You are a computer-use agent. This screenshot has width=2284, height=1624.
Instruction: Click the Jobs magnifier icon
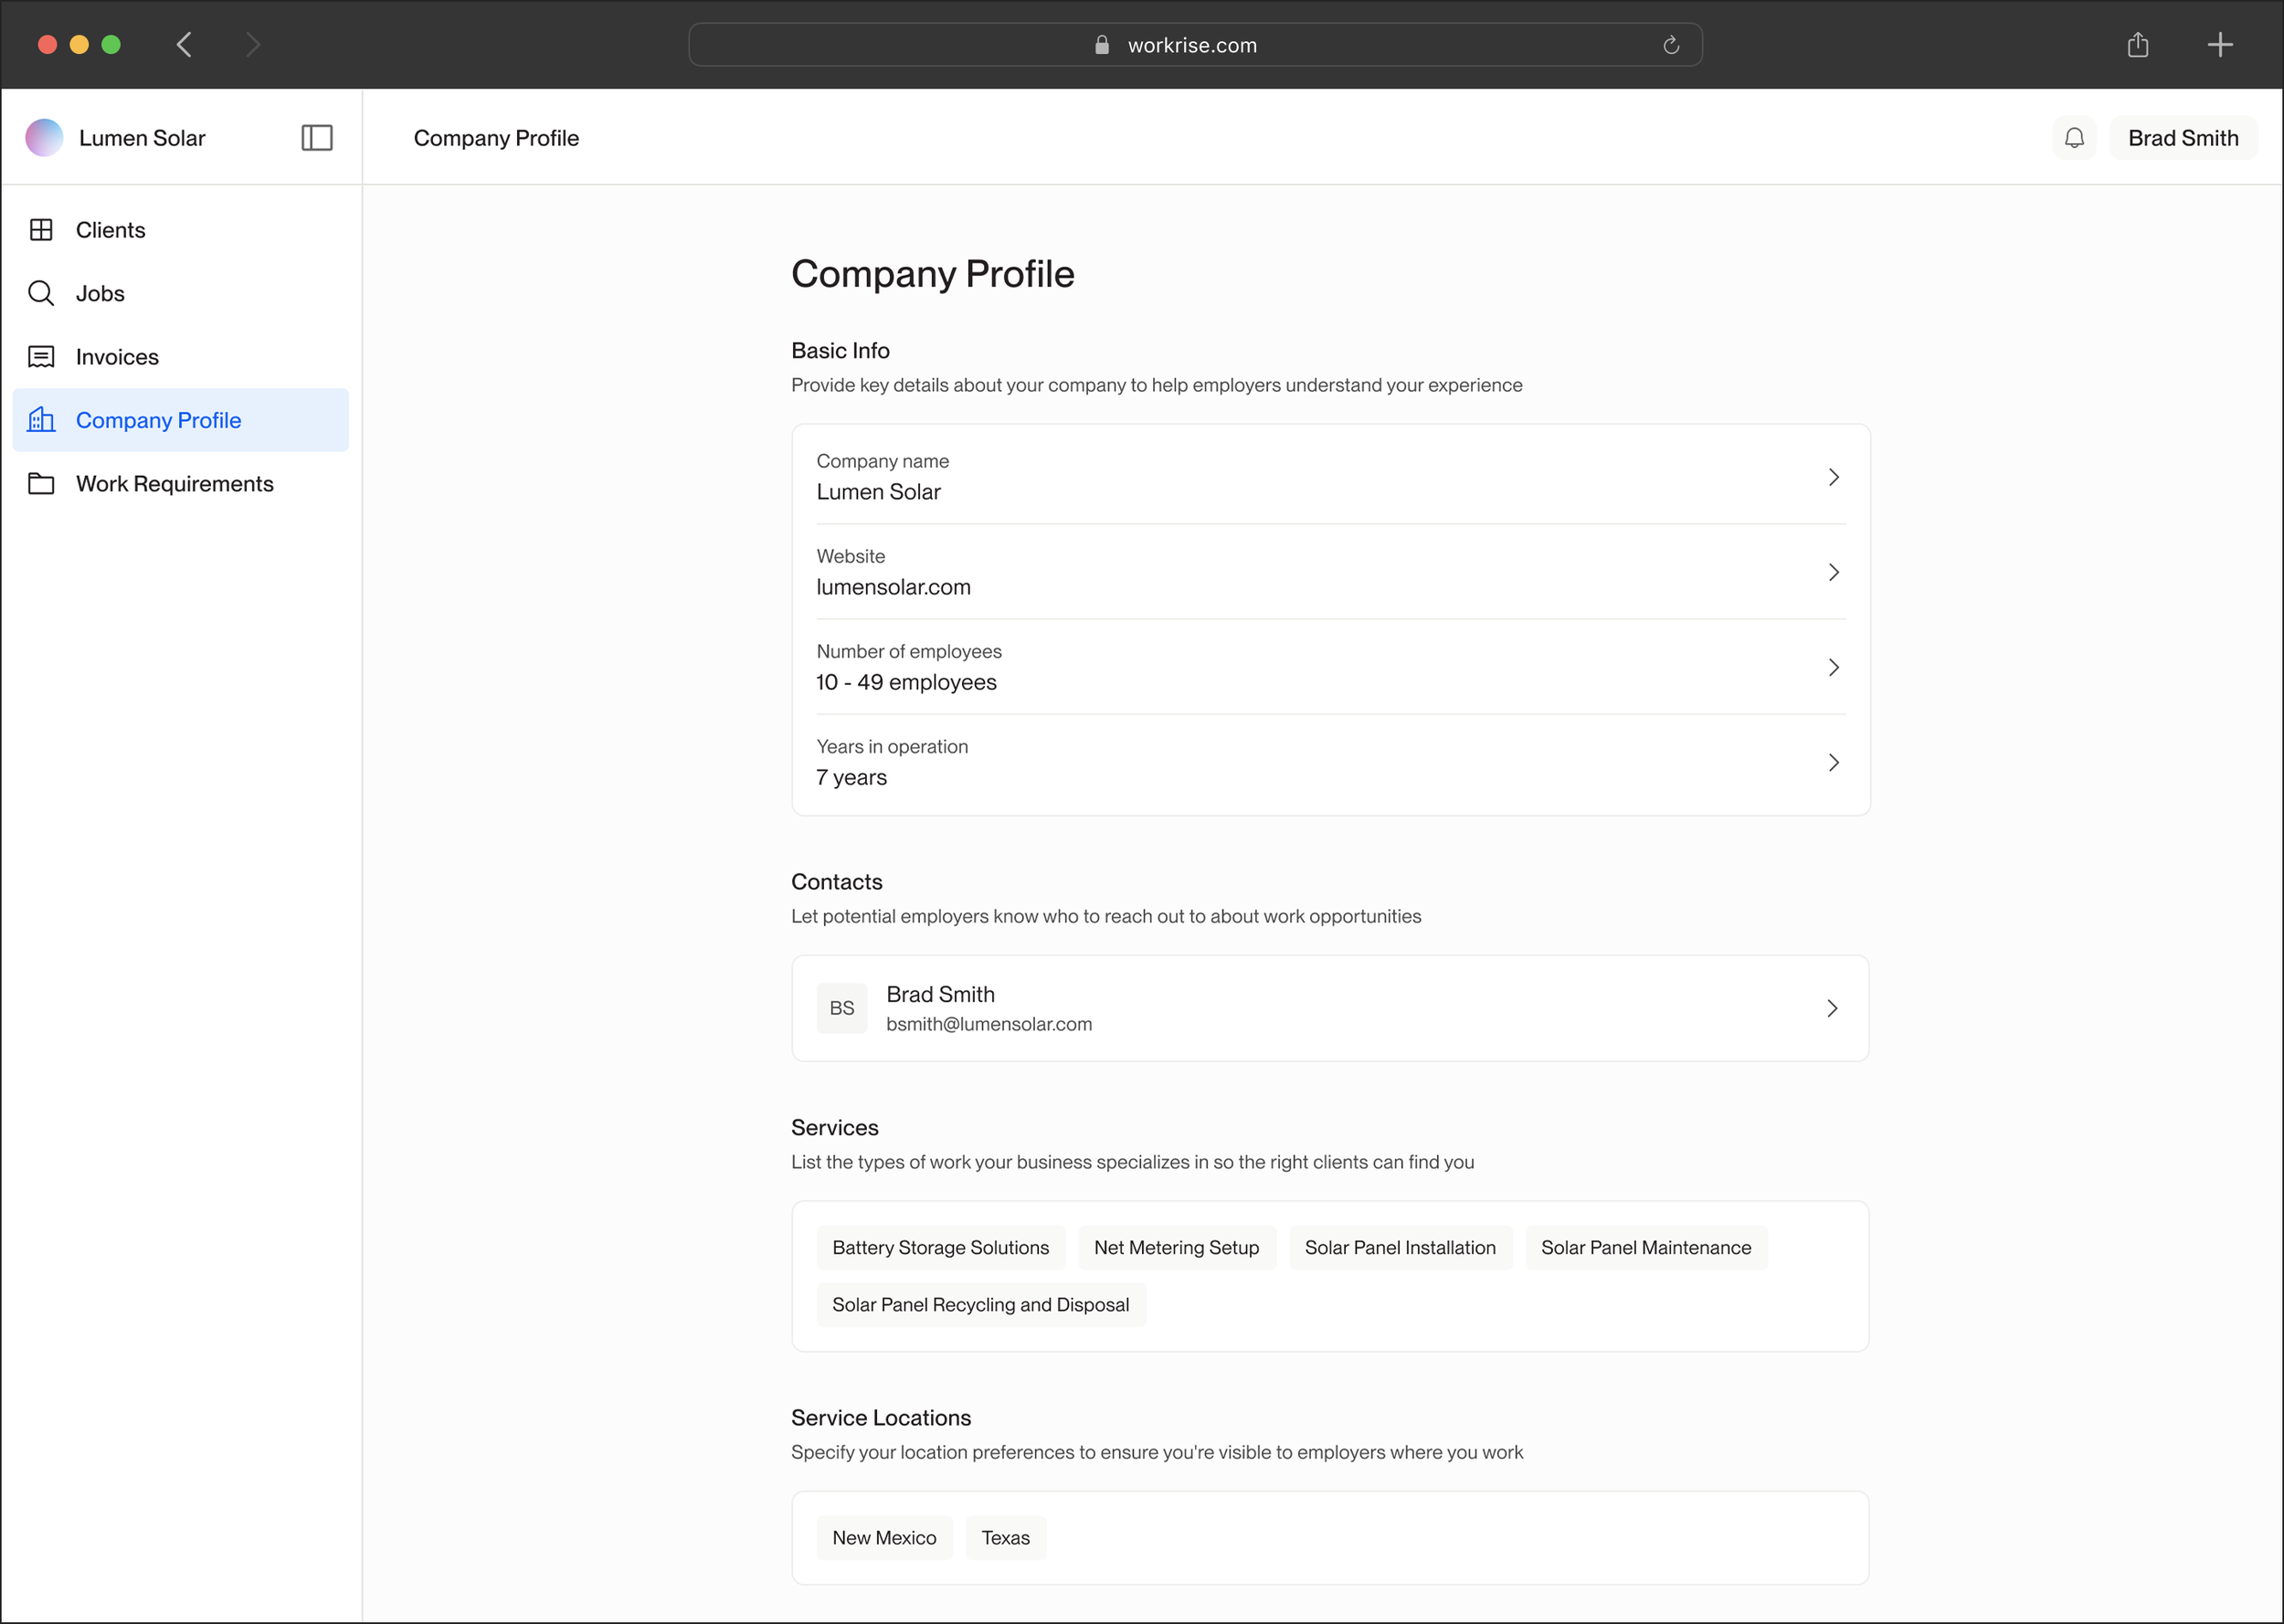point(41,293)
